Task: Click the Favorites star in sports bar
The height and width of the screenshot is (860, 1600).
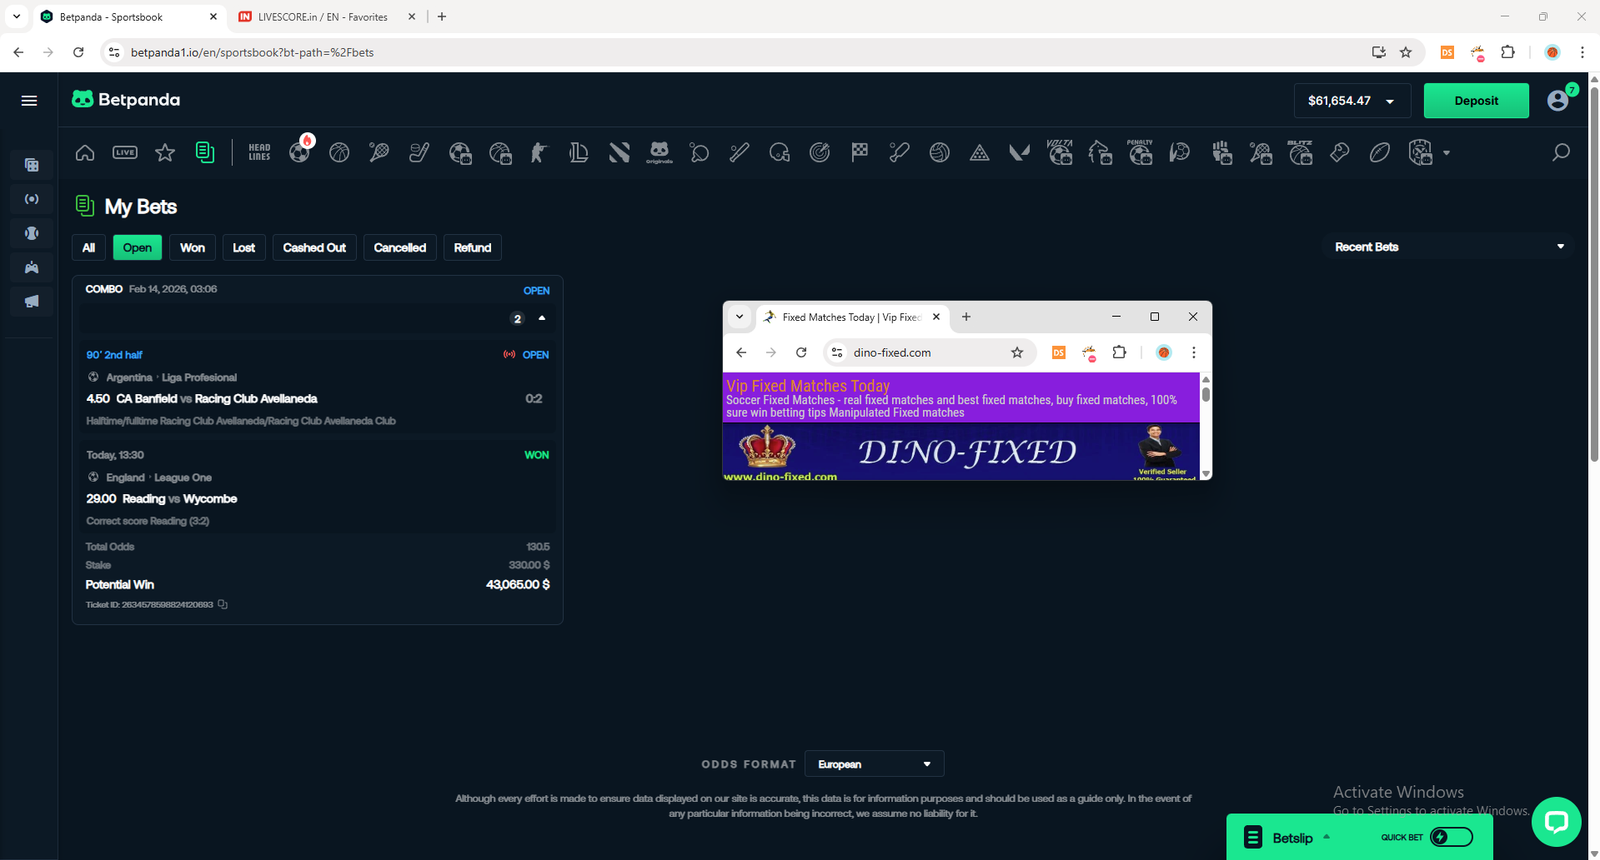Action: (x=165, y=152)
